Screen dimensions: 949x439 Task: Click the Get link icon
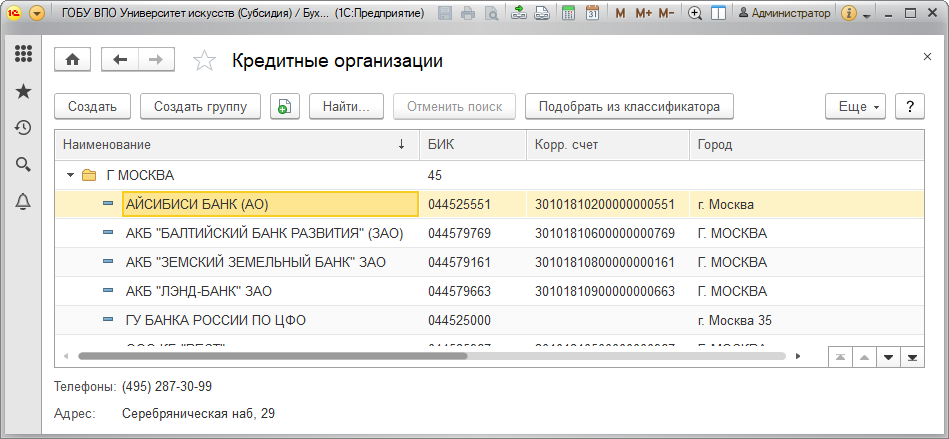click(519, 13)
